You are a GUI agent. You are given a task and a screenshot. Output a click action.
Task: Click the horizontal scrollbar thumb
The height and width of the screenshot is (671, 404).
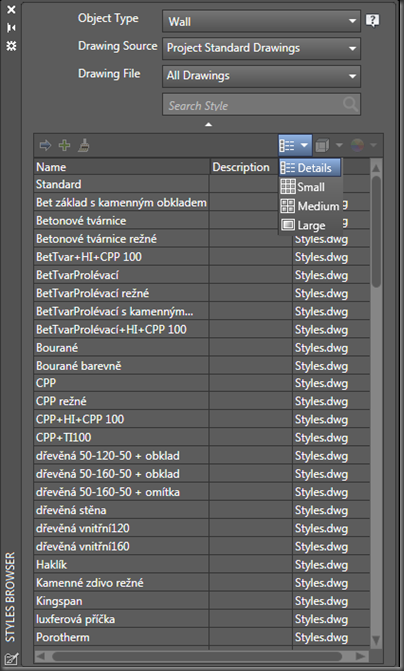[197, 656]
